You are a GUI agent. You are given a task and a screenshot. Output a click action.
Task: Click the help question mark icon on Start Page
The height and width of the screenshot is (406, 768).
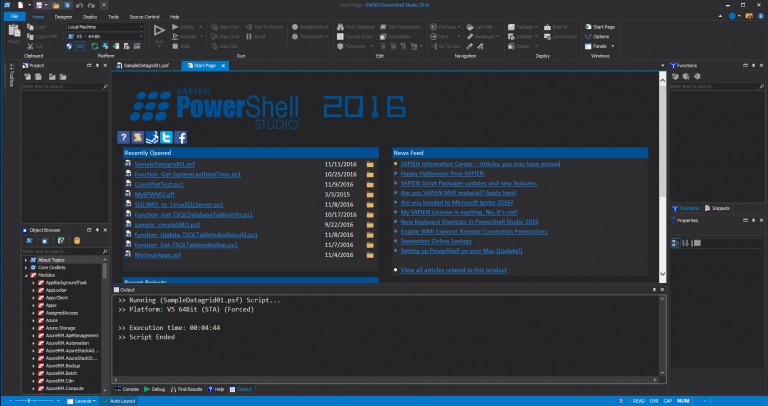123,138
